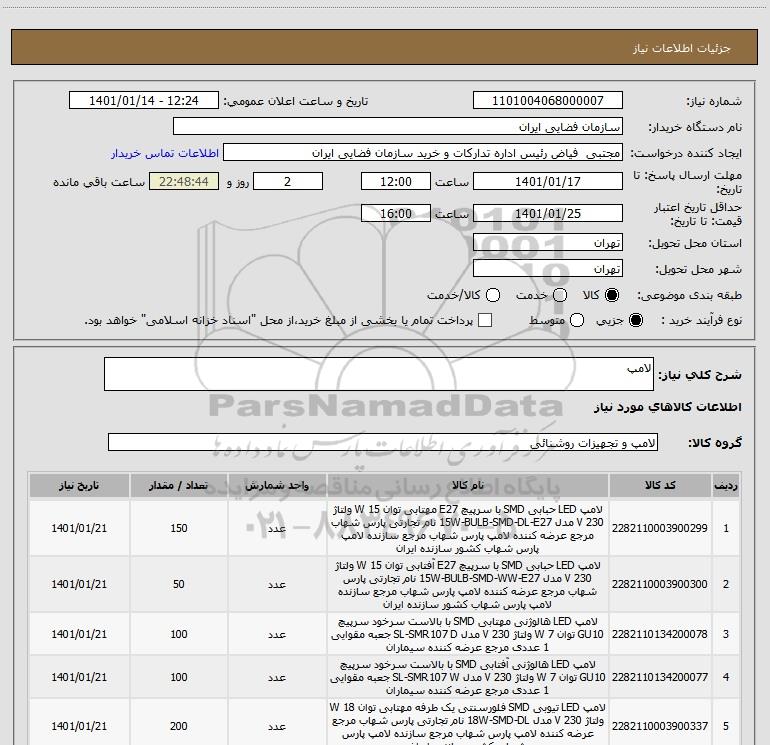
Task: Click the product name in row 1 (15W-BULB-SMD-DL-E27)
Action: [x=468, y=528]
